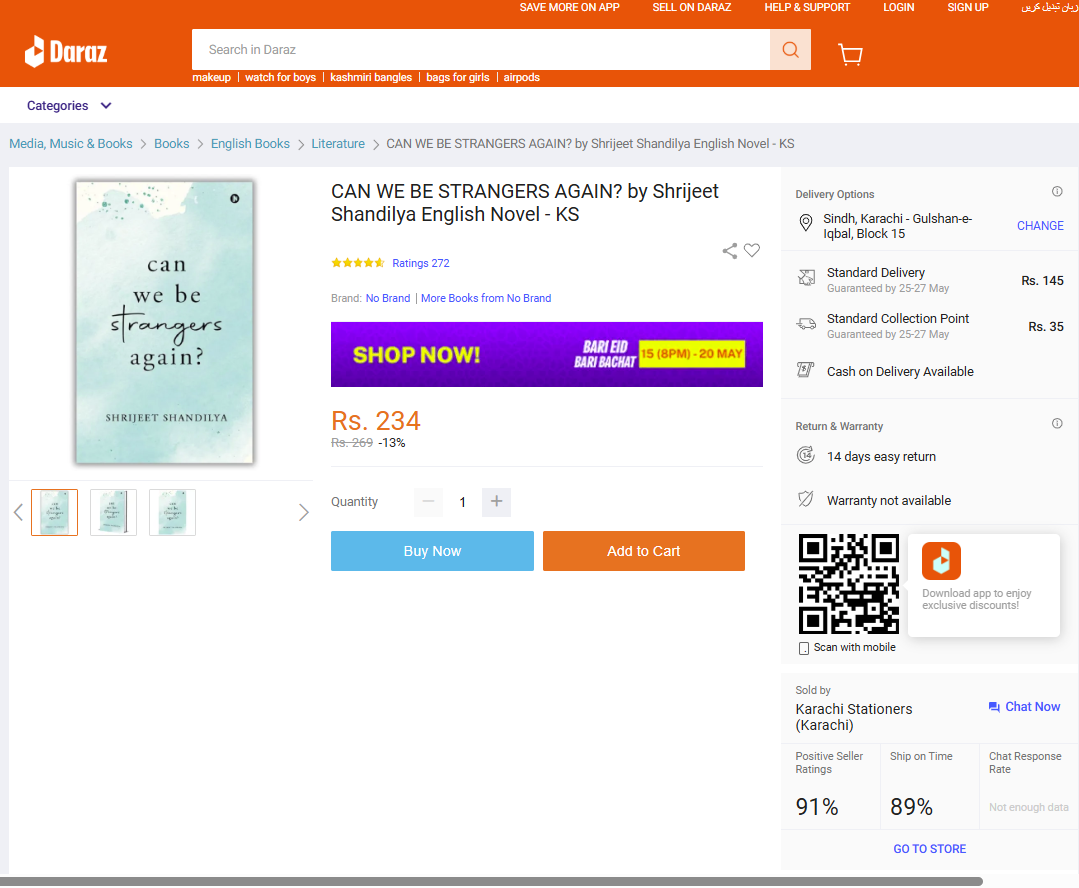
Task: Show previous thumbnails with left arrow
Action: (x=19, y=512)
